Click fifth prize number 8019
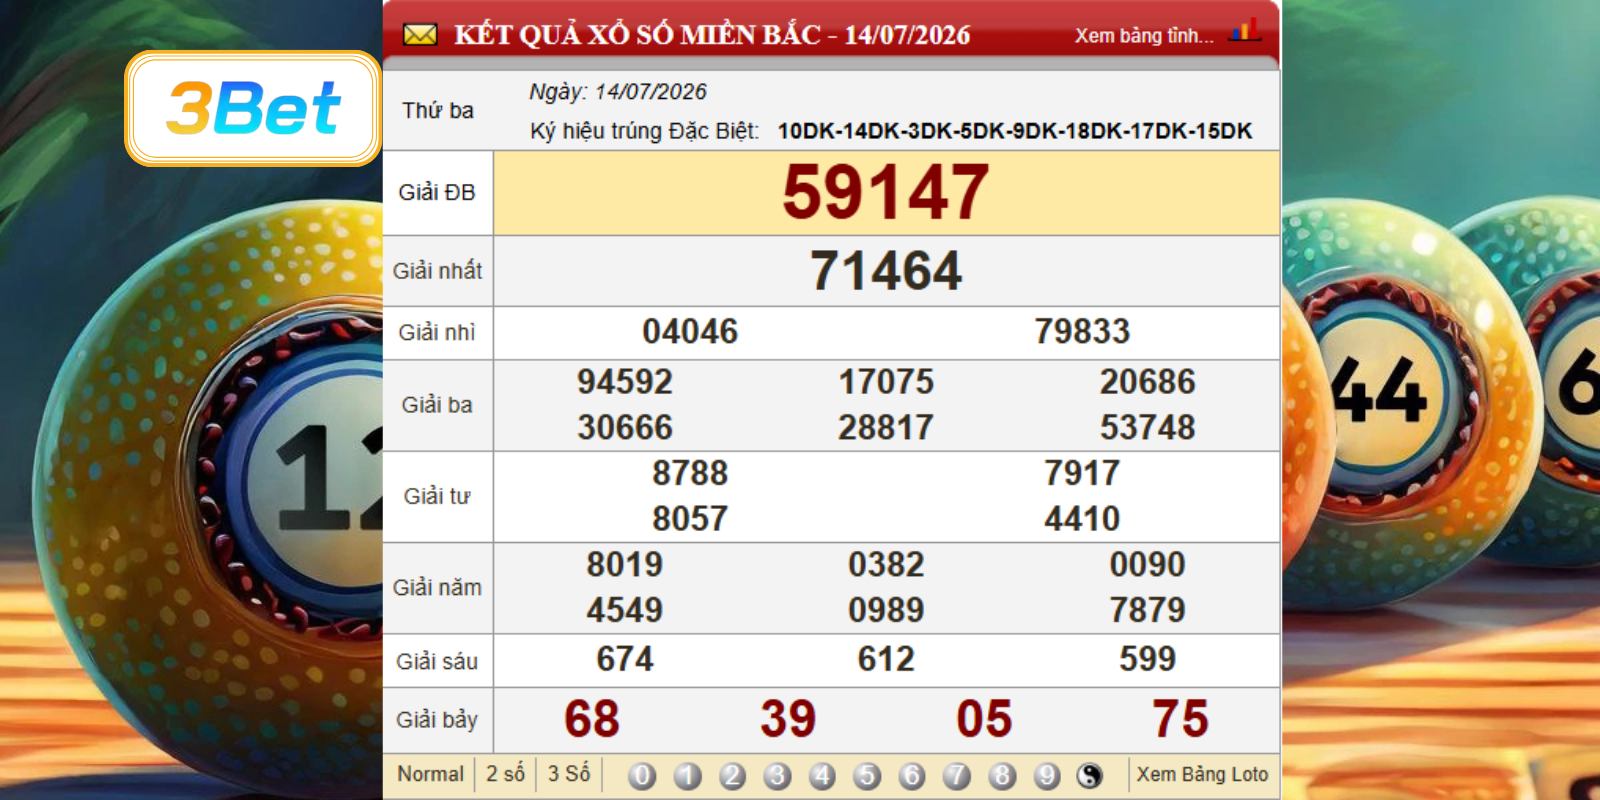Image resolution: width=1600 pixels, height=800 pixels. (x=625, y=565)
